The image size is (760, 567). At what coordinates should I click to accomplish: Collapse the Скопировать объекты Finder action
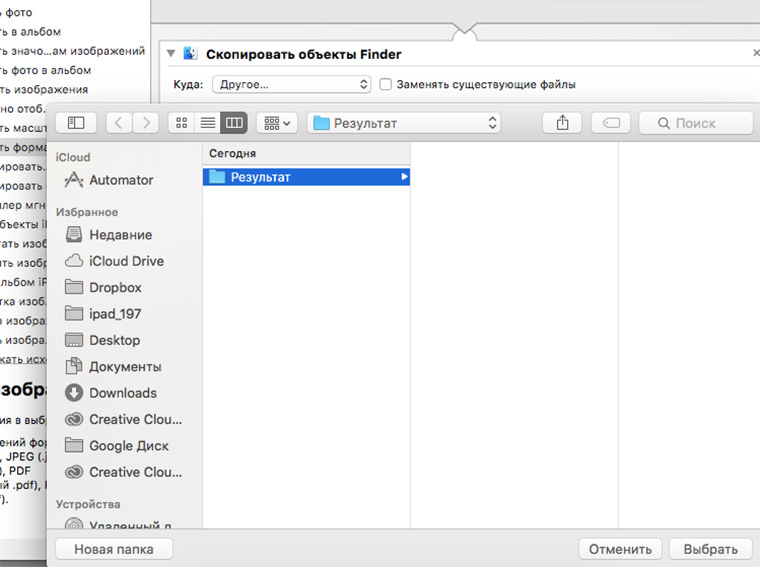click(x=171, y=54)
